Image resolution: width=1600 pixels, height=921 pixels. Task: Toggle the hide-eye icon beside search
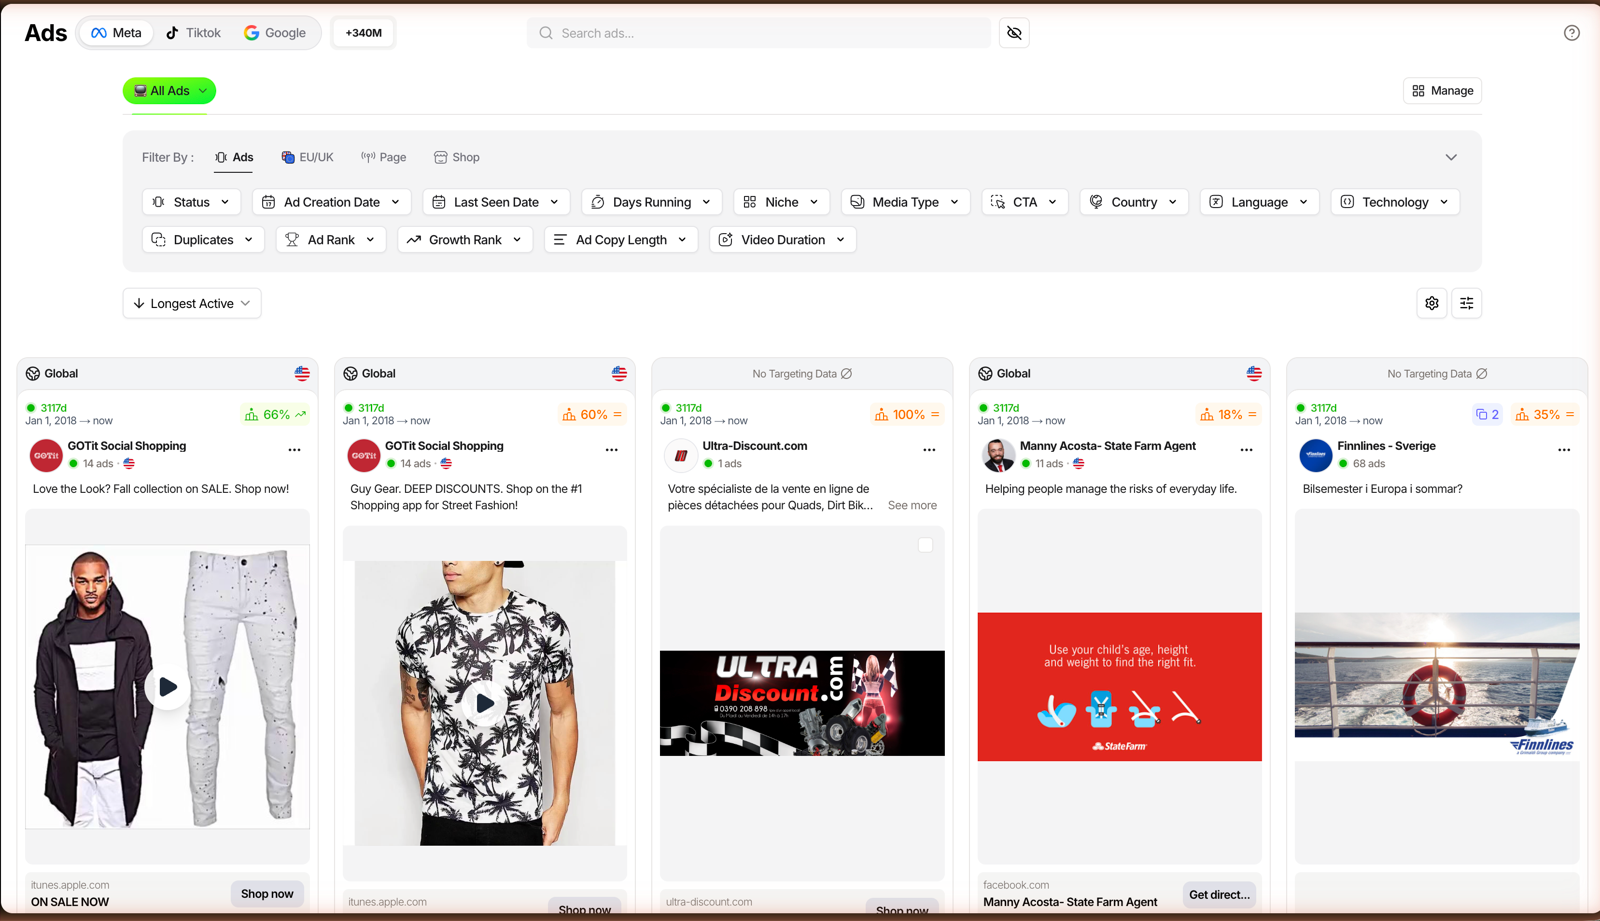pos(1014,33)
